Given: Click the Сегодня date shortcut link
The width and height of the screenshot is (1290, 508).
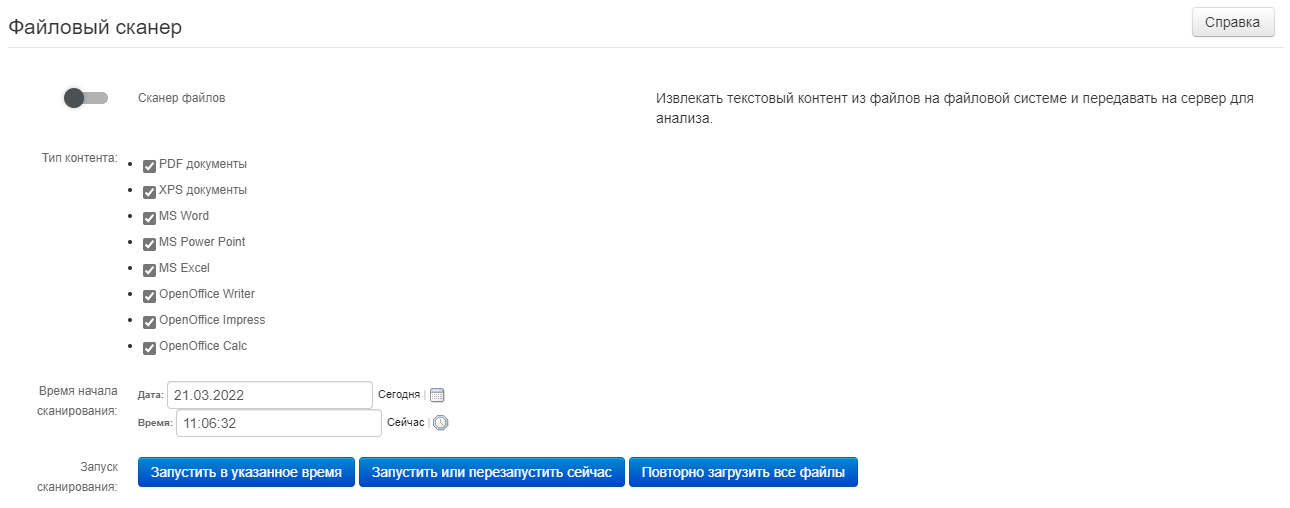Looking at the screenshot, I should (x=398, y=395).
